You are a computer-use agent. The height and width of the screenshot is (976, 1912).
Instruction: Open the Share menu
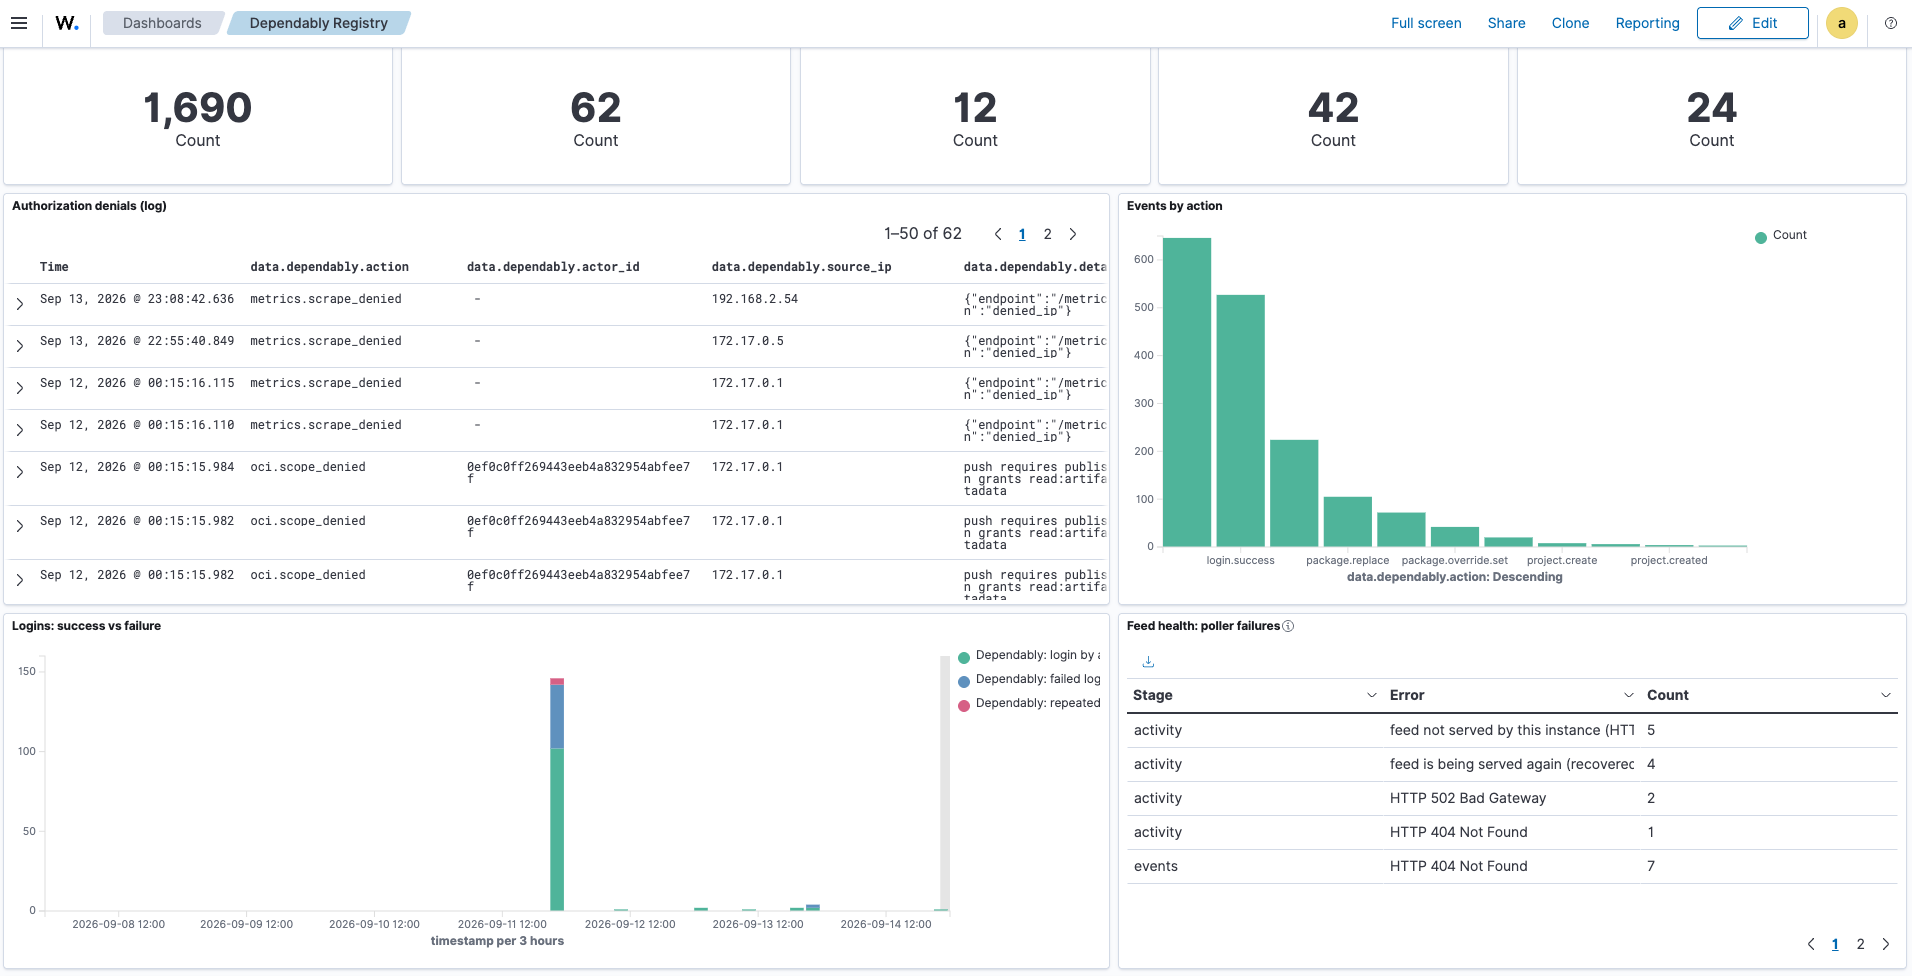pos(1506,23)
